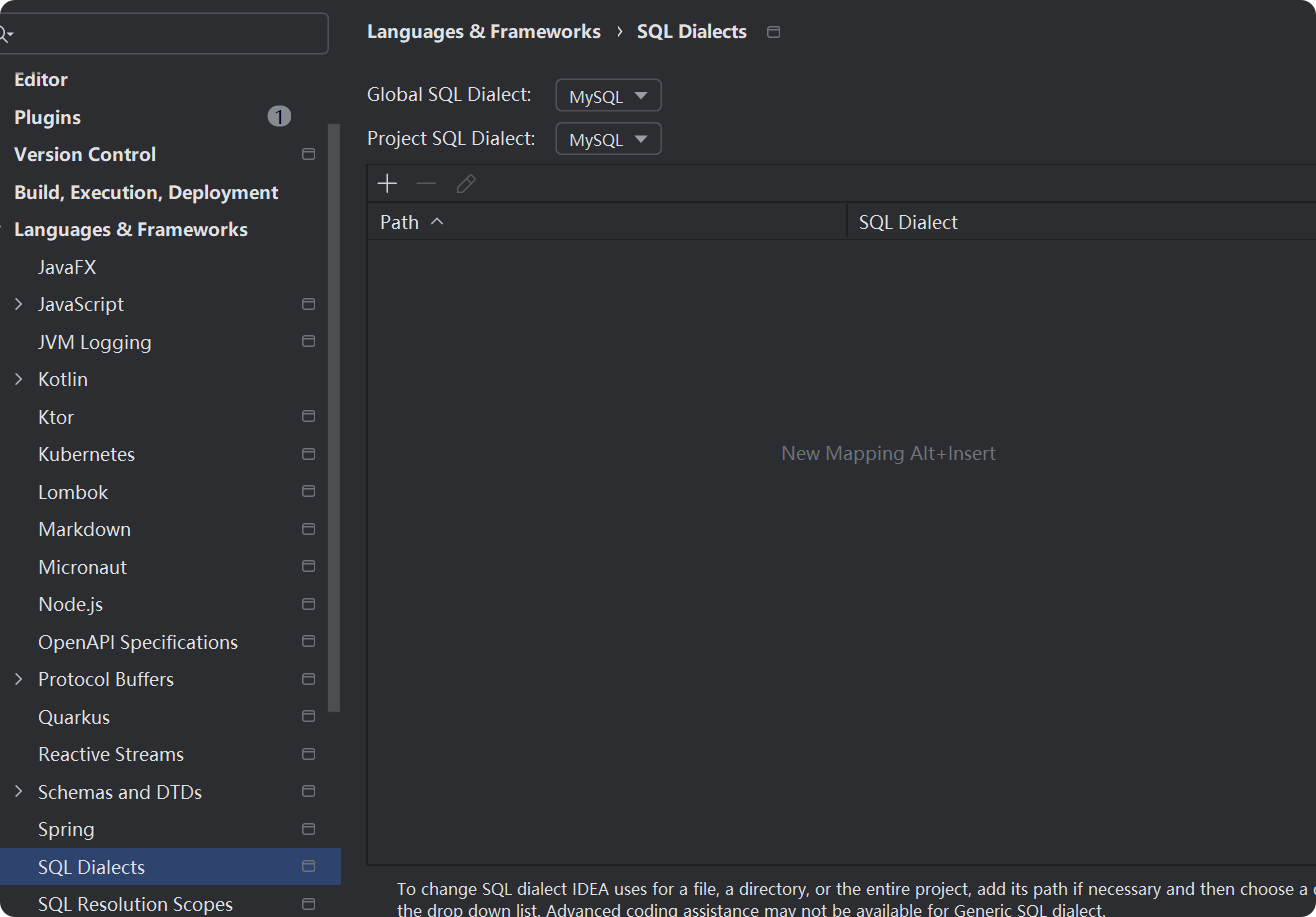Navigate to Plugins via the breadcrumb sidebar entry
The width and height of the screenshot is (1316, 917).
click(47, 117)
